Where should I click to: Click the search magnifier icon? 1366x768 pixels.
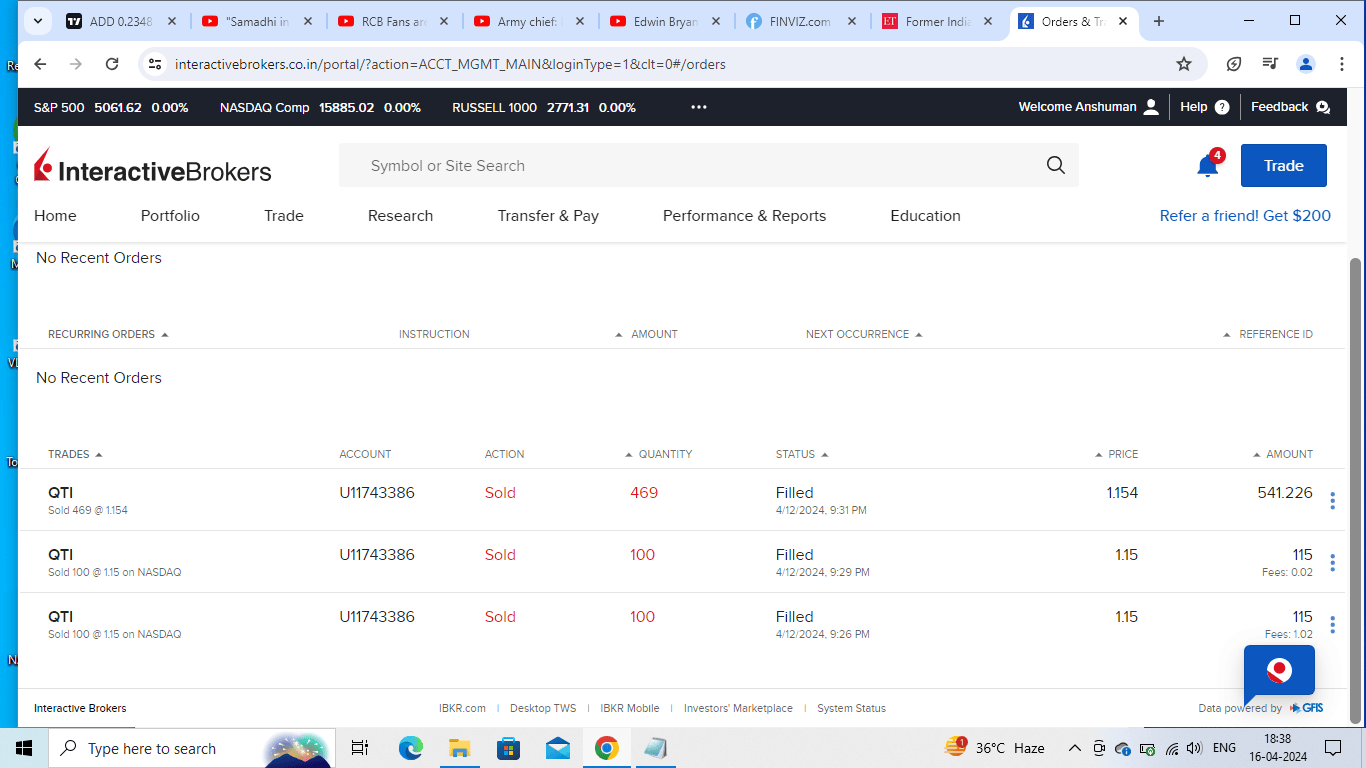[x=1055, y=166]
